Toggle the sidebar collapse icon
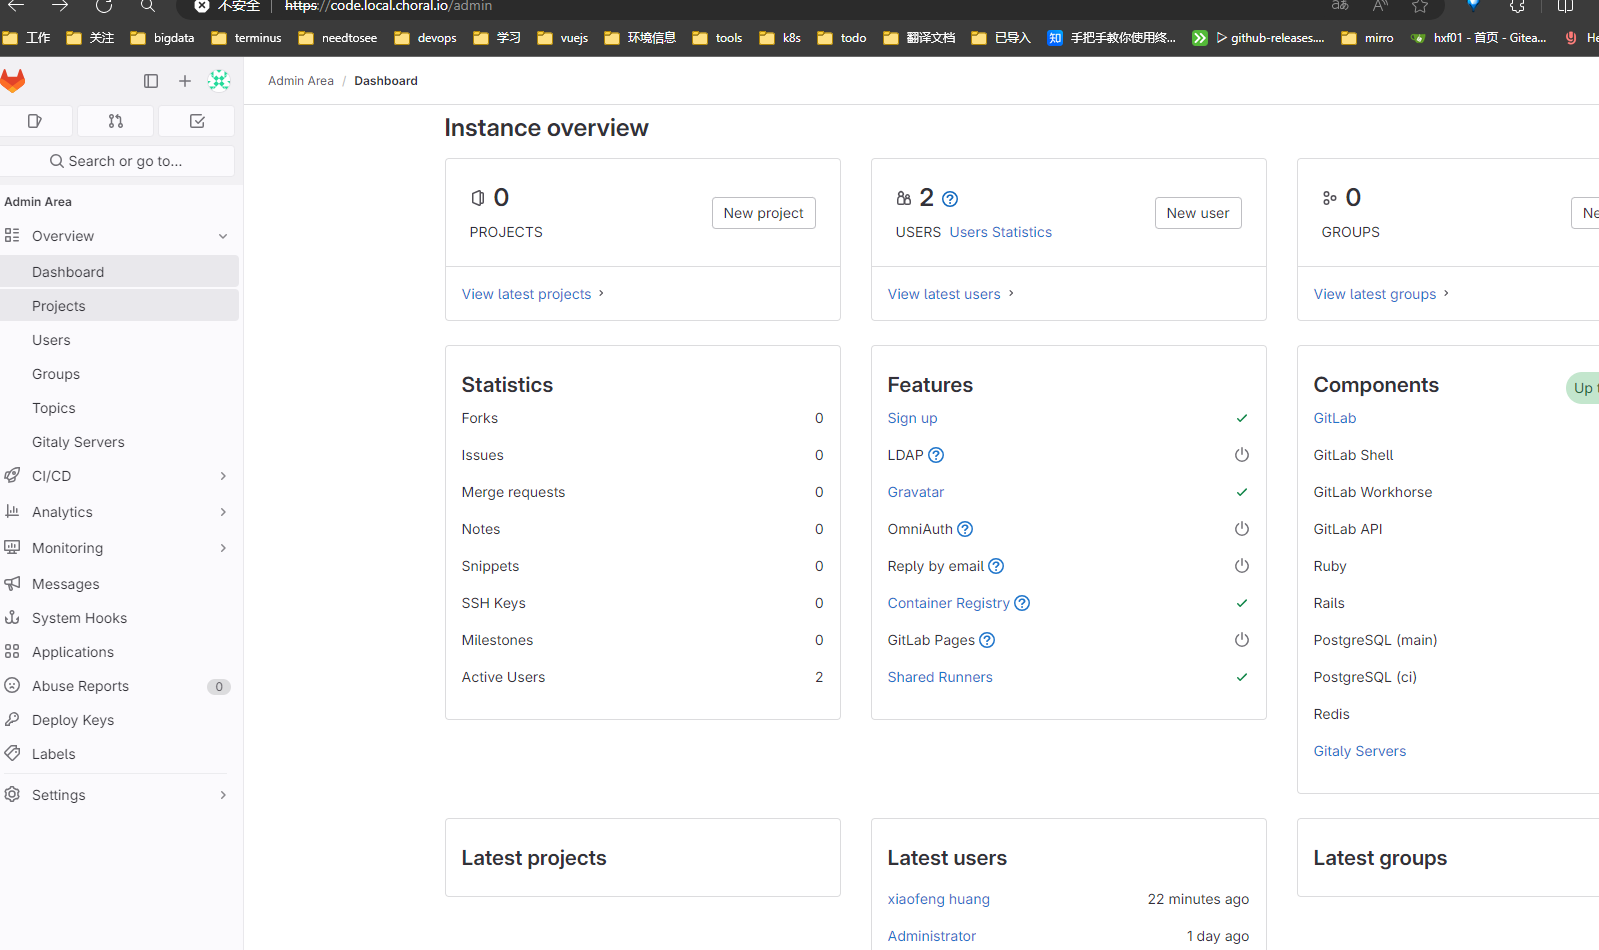This screenshot has height=950, width=1599. (x=151, y=81)
